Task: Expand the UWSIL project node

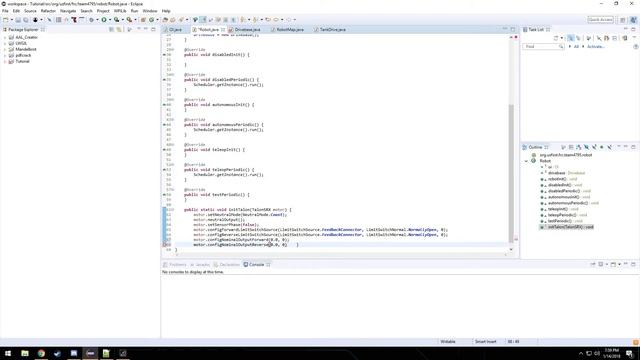Action: coord(5,43)
